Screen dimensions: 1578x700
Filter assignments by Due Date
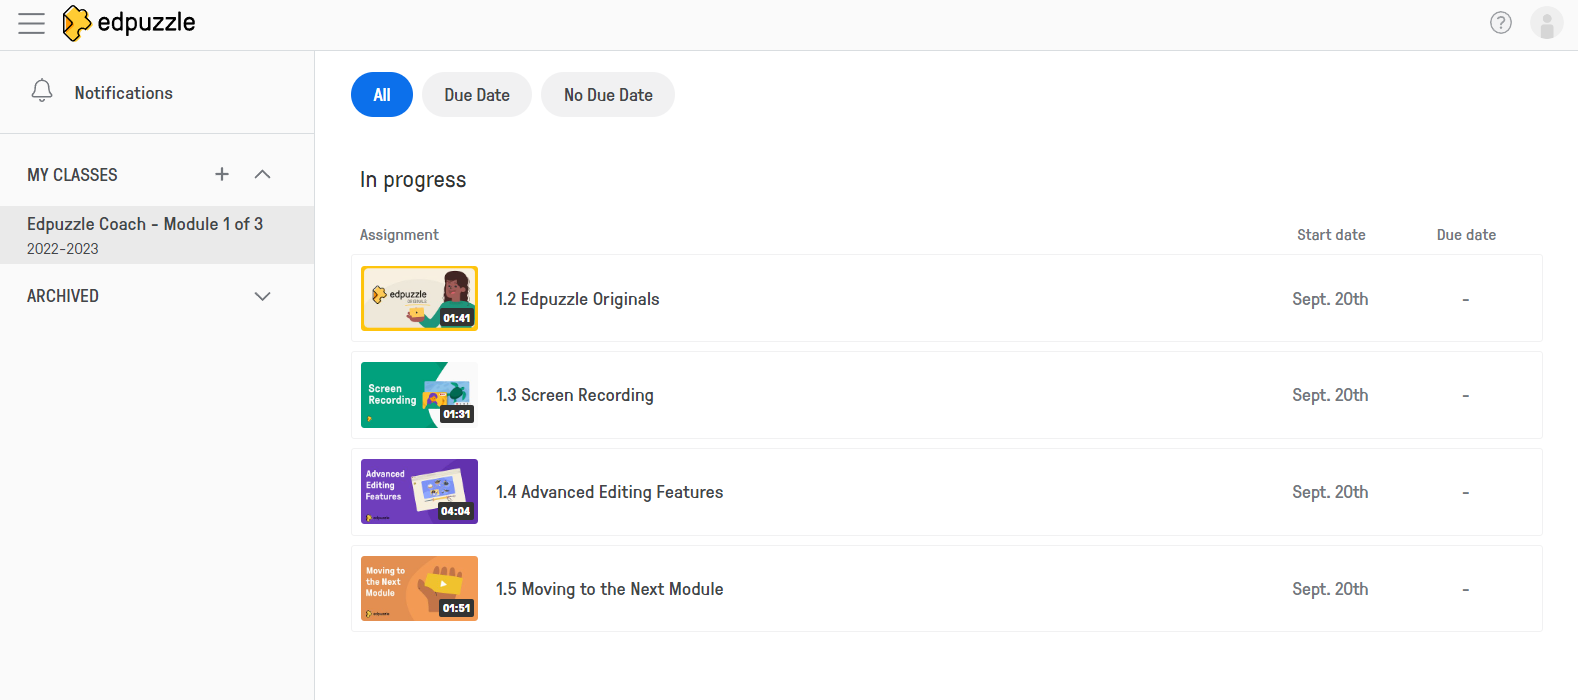pos(477,95)
